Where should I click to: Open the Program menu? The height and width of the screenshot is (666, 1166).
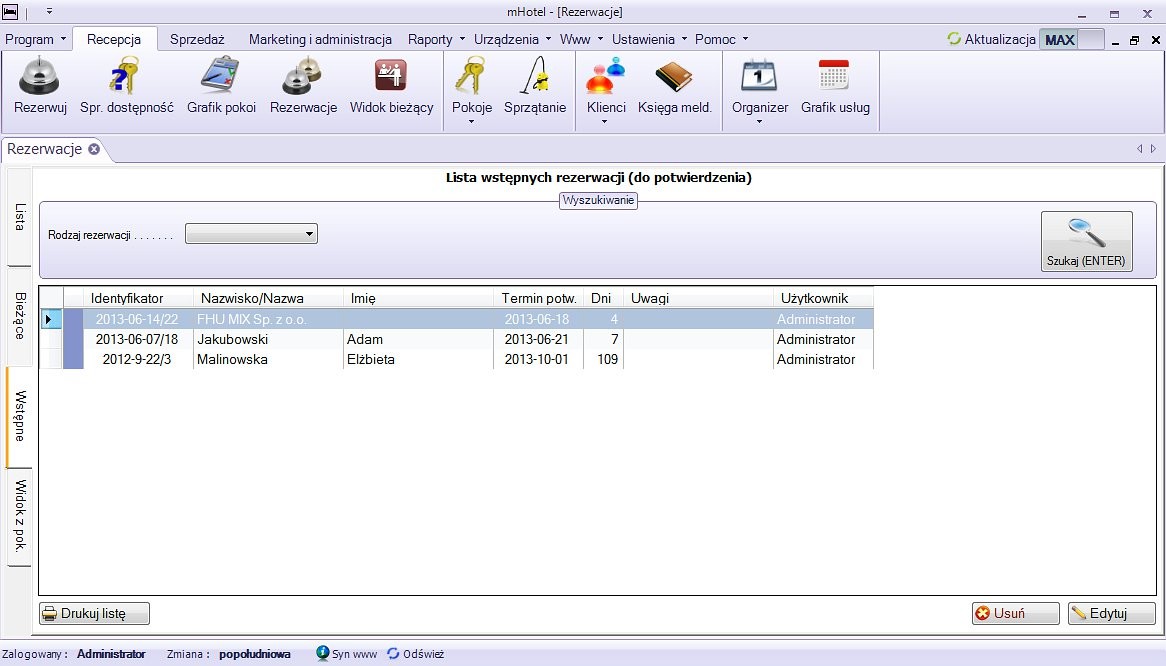click(36, 39)
